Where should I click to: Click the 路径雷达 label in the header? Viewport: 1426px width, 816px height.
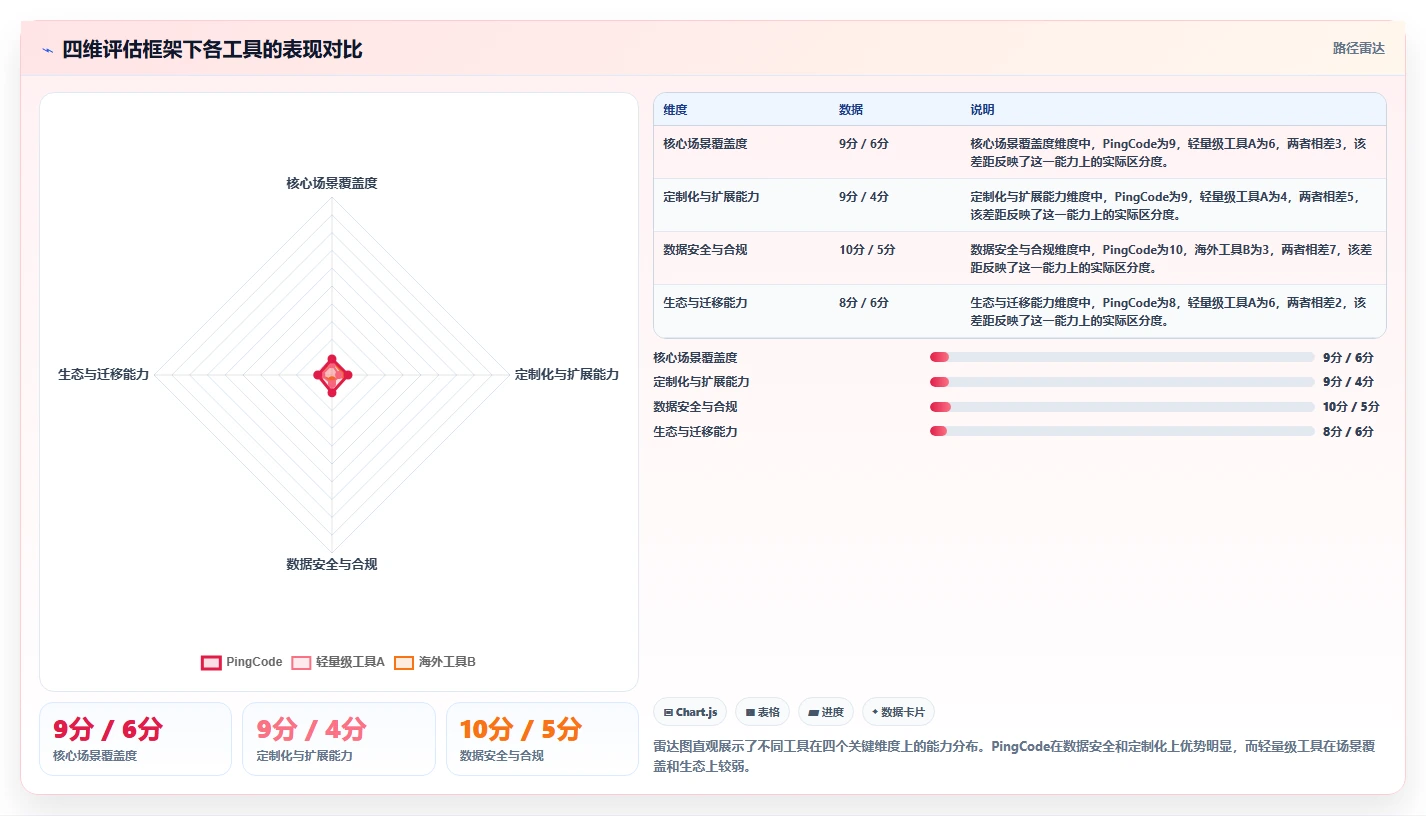click(1359, 48)
